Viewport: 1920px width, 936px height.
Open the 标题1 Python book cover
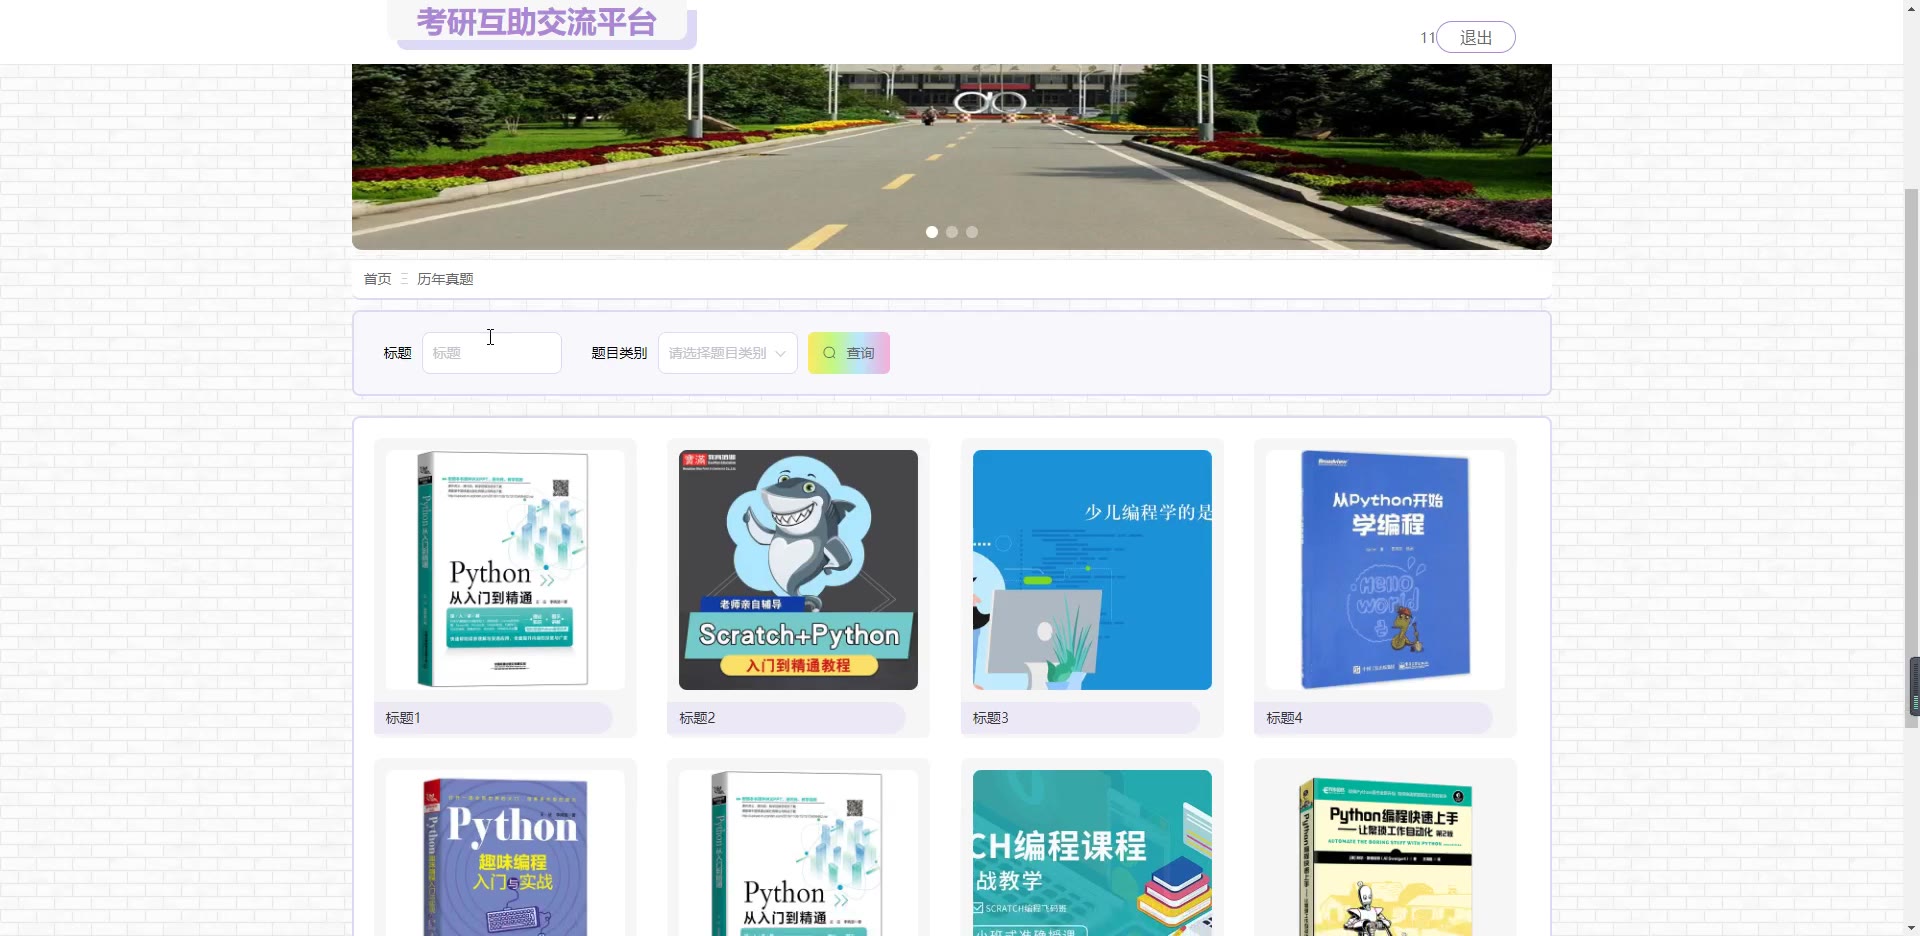coord(505,570)
